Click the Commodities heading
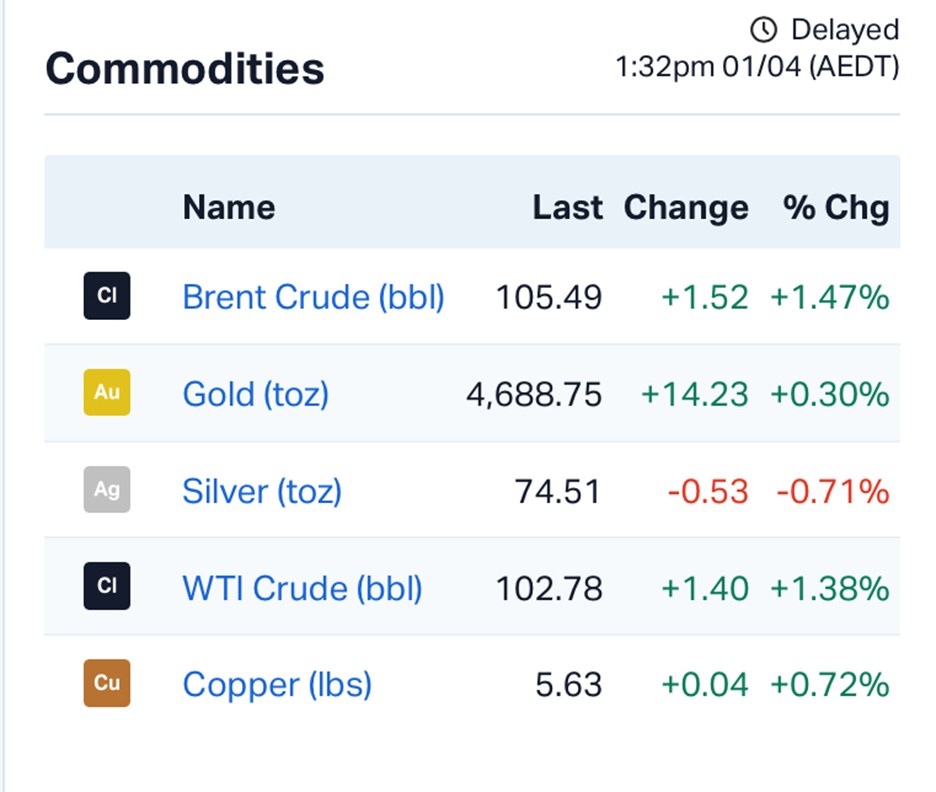The height and width of the screenshot is (792, 936). tap(185, 69)
